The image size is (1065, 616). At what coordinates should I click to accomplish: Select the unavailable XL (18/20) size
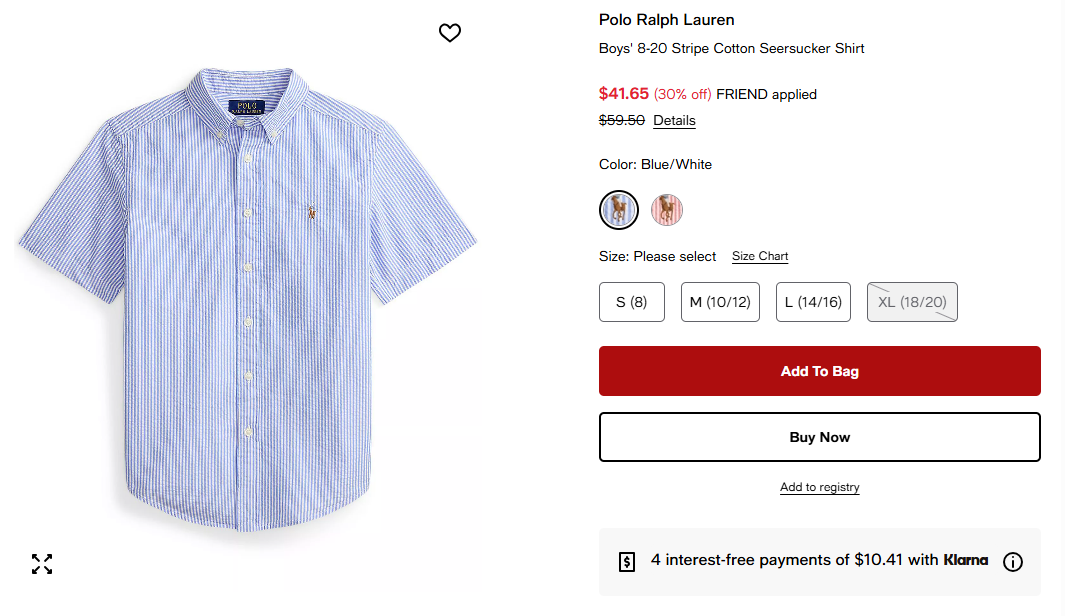tap(912, 302)
